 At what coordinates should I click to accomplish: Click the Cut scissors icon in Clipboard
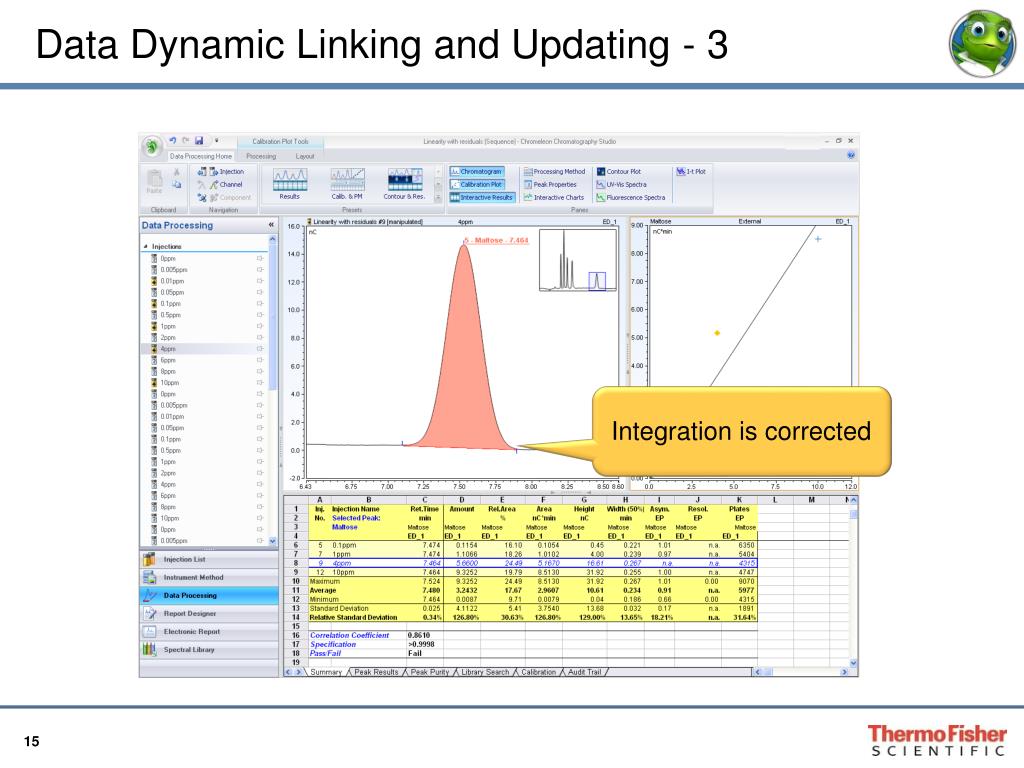click(176, 172)
